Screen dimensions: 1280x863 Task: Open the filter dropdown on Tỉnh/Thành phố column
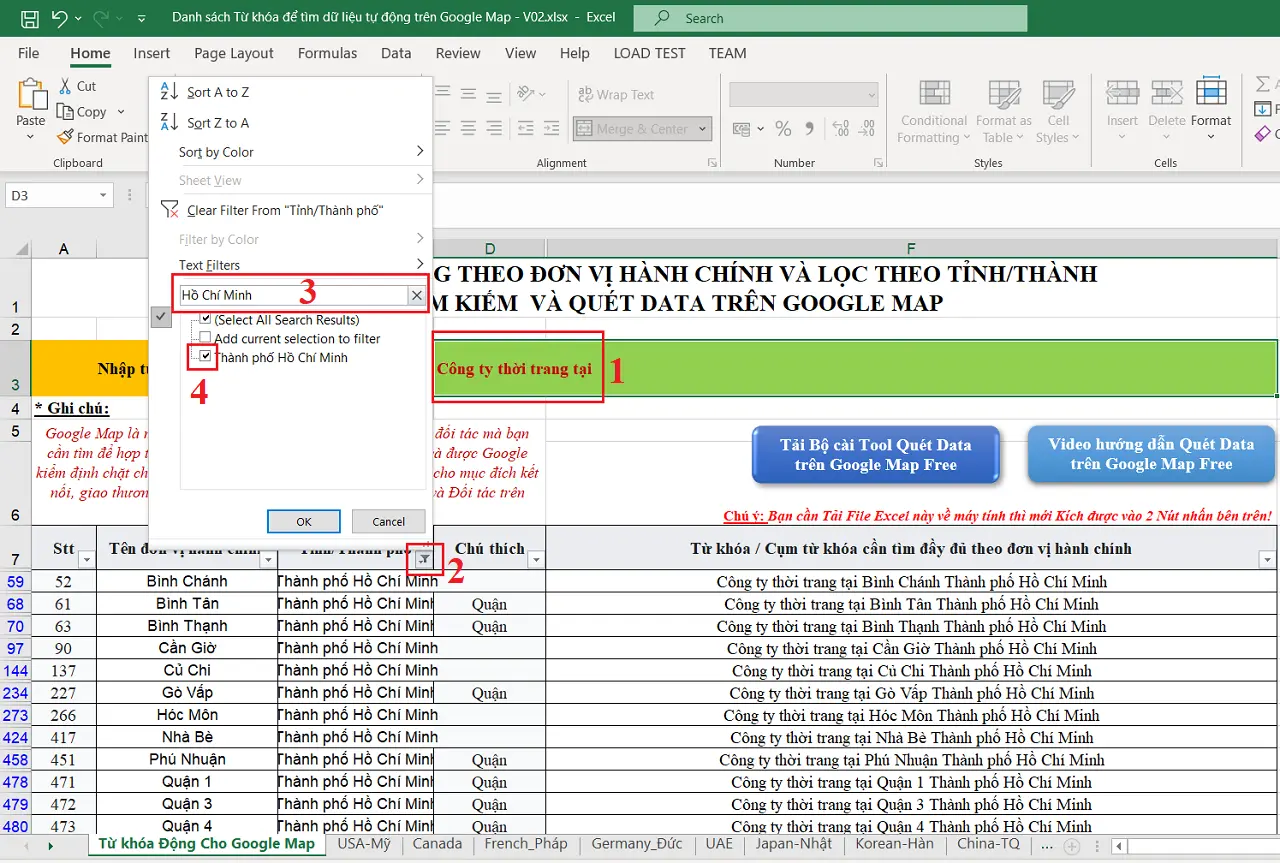tap(424, 558)
